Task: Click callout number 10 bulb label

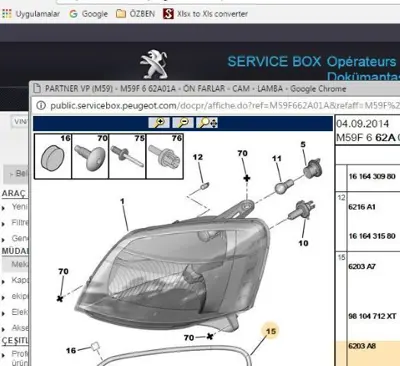Action: pos(303,243)
